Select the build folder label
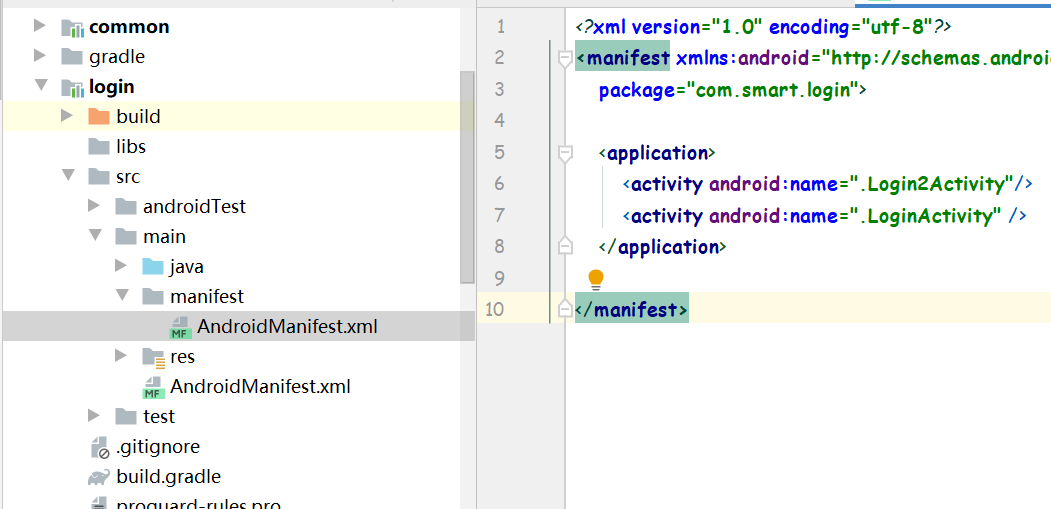 pos(138,117)
